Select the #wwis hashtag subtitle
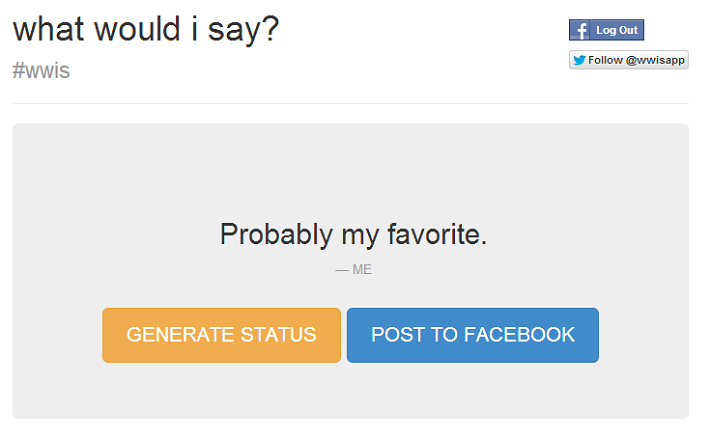The width and height of the screenshot is (710, 439). [x=41, y=71]
